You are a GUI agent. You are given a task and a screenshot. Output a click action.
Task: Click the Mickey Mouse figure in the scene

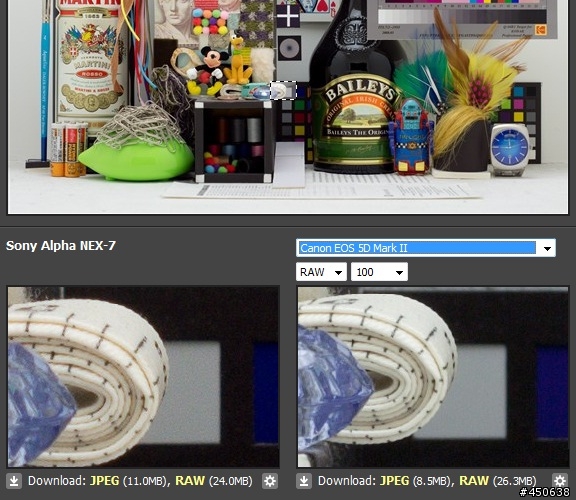click(207, 71)
